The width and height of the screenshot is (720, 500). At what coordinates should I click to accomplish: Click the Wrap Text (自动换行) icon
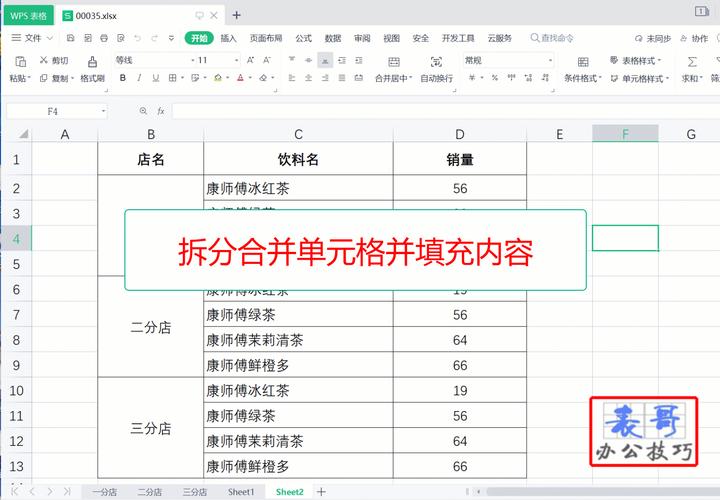coord(436,62)
